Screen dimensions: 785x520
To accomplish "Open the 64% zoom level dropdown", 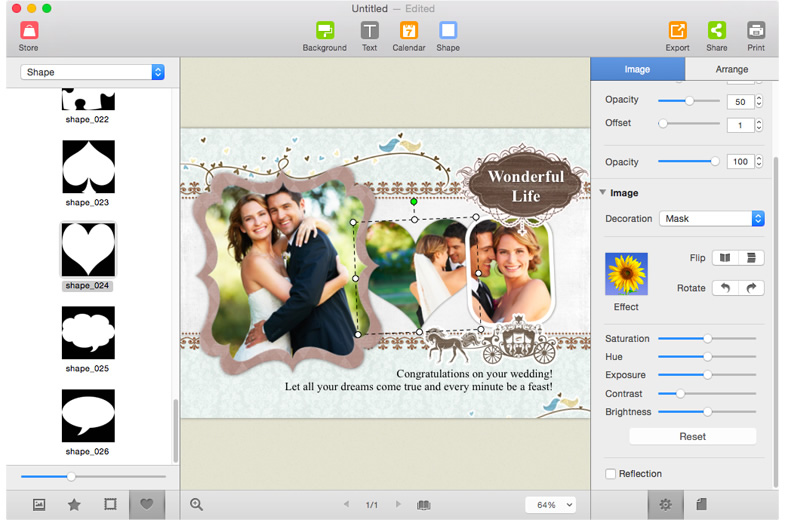I will (x=550, y=505).
